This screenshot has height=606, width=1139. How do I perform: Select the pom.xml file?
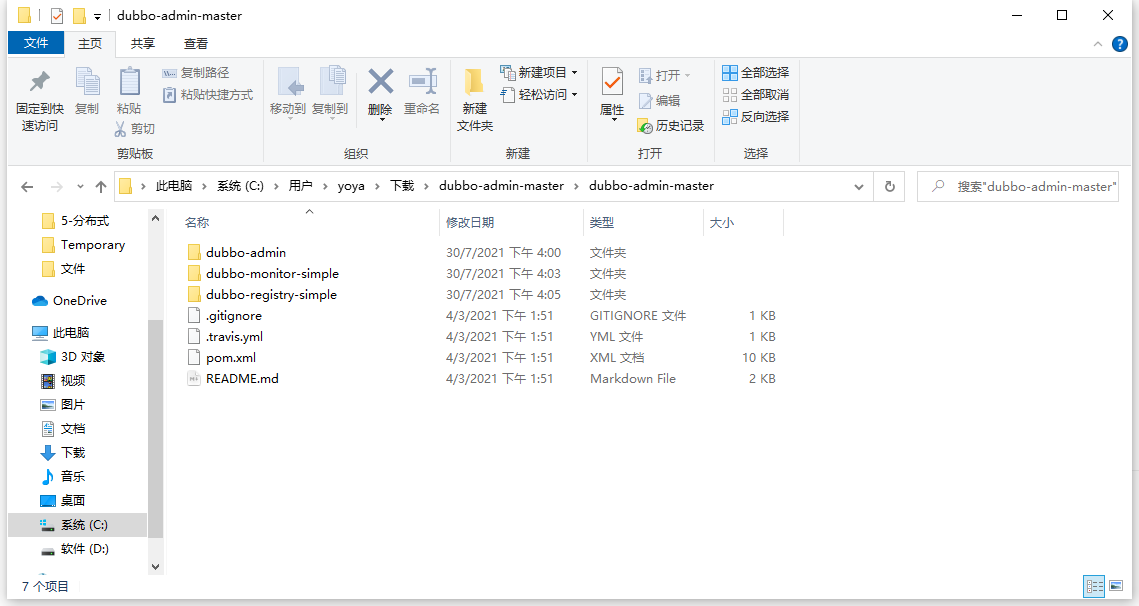(x=230, y=357)
